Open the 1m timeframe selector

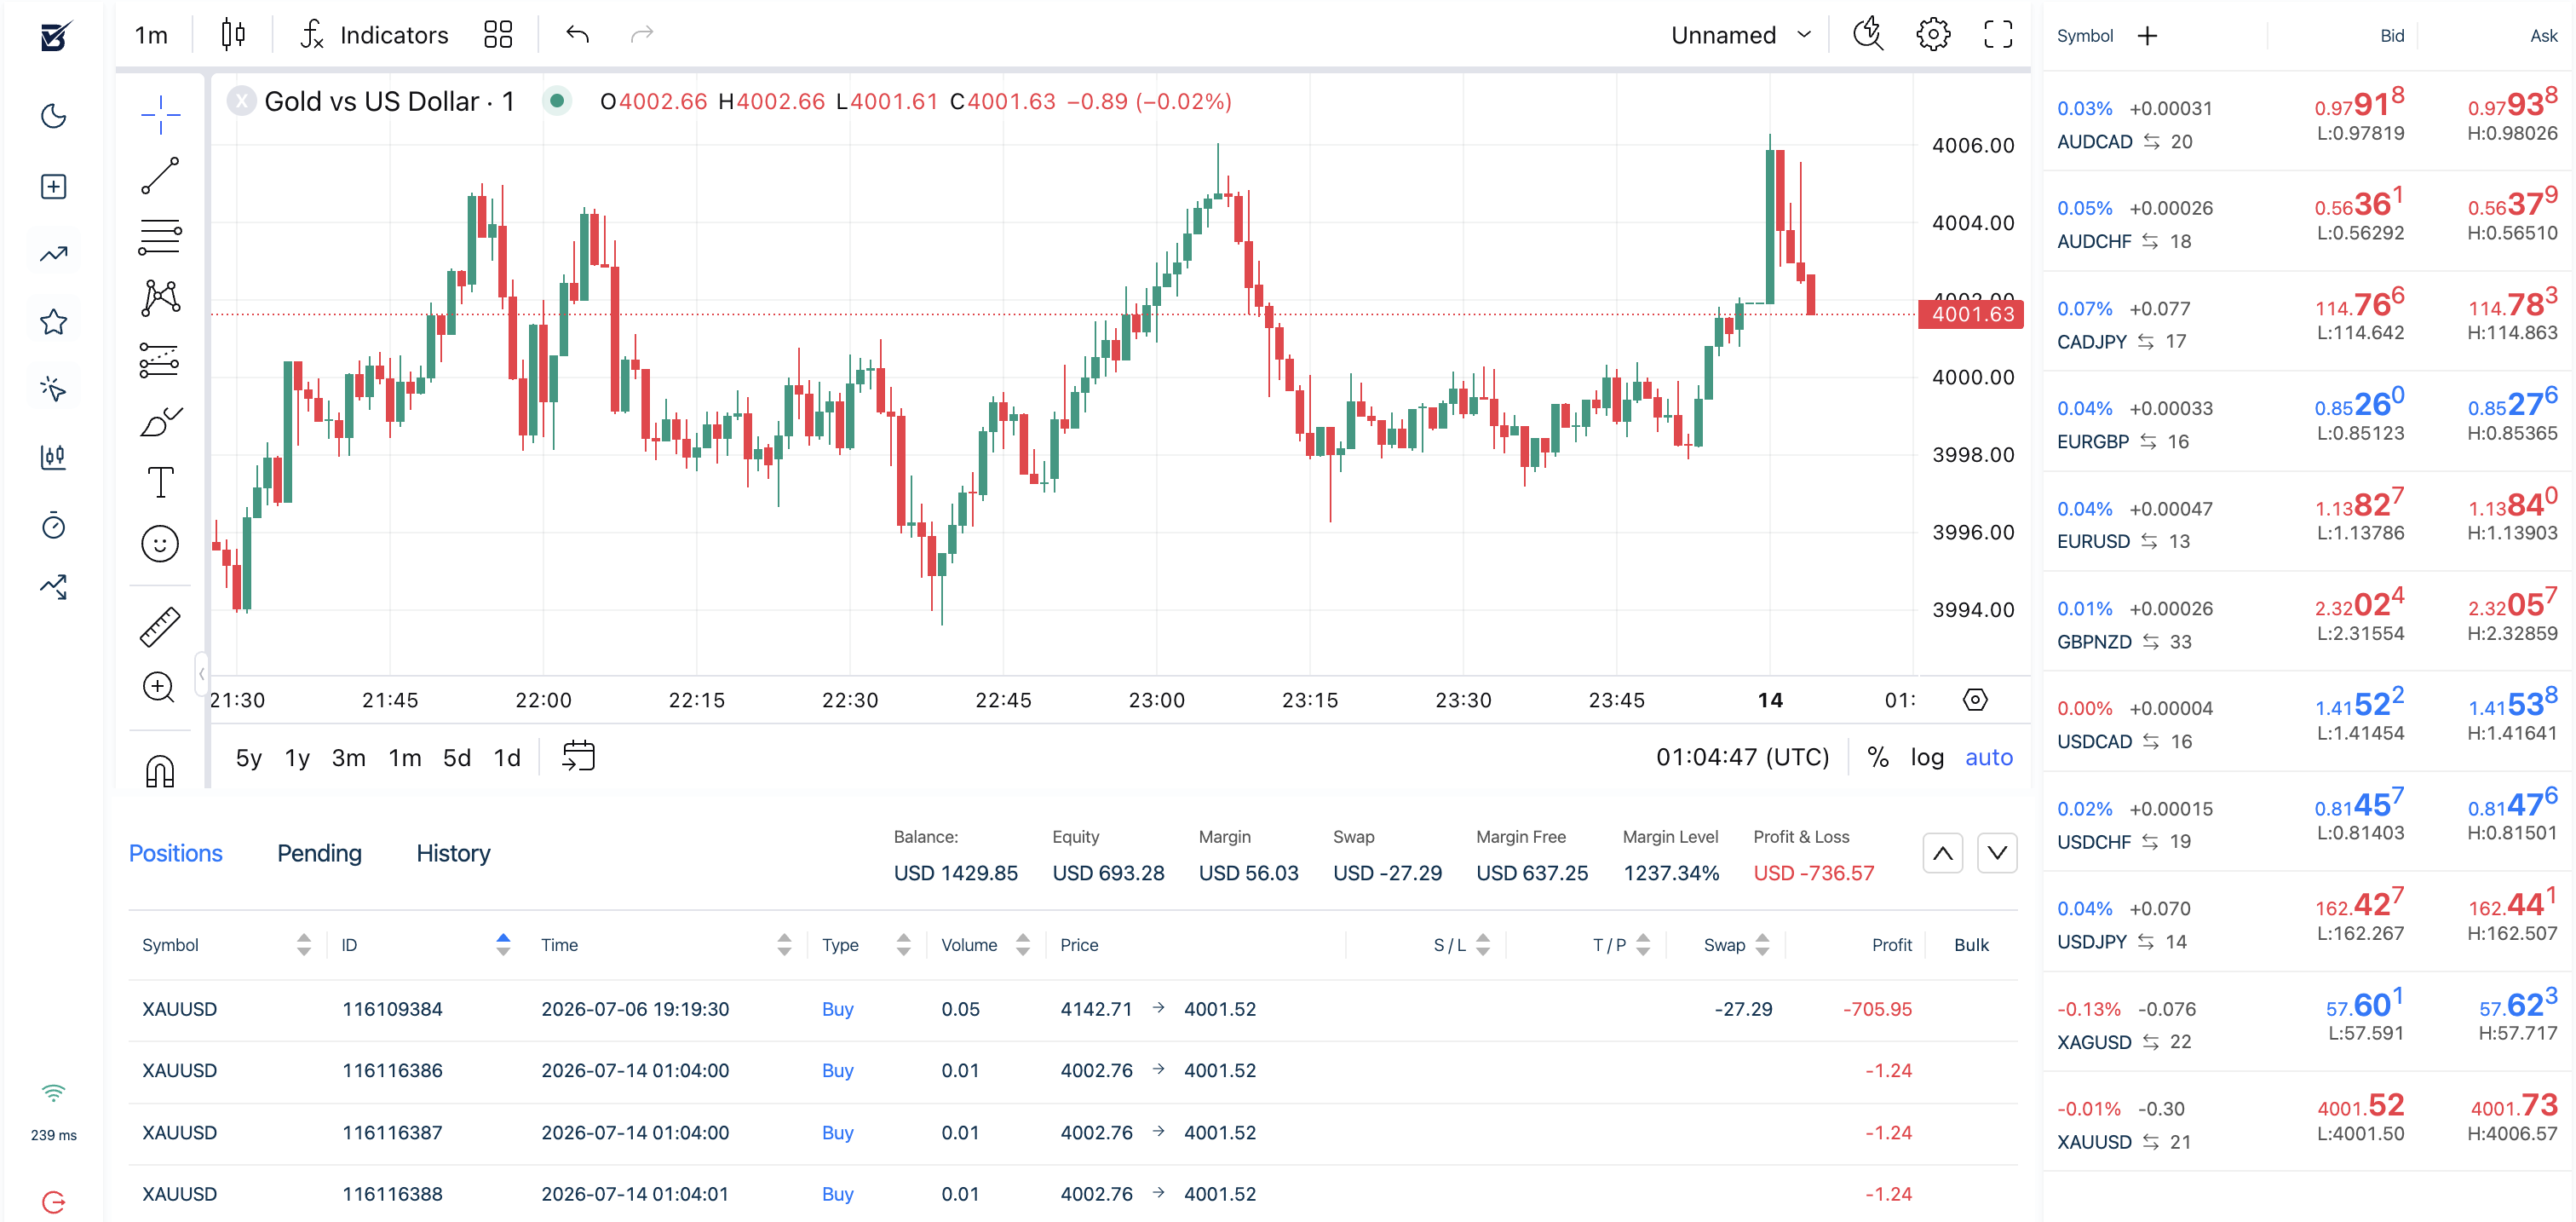[x=151, y=35]
